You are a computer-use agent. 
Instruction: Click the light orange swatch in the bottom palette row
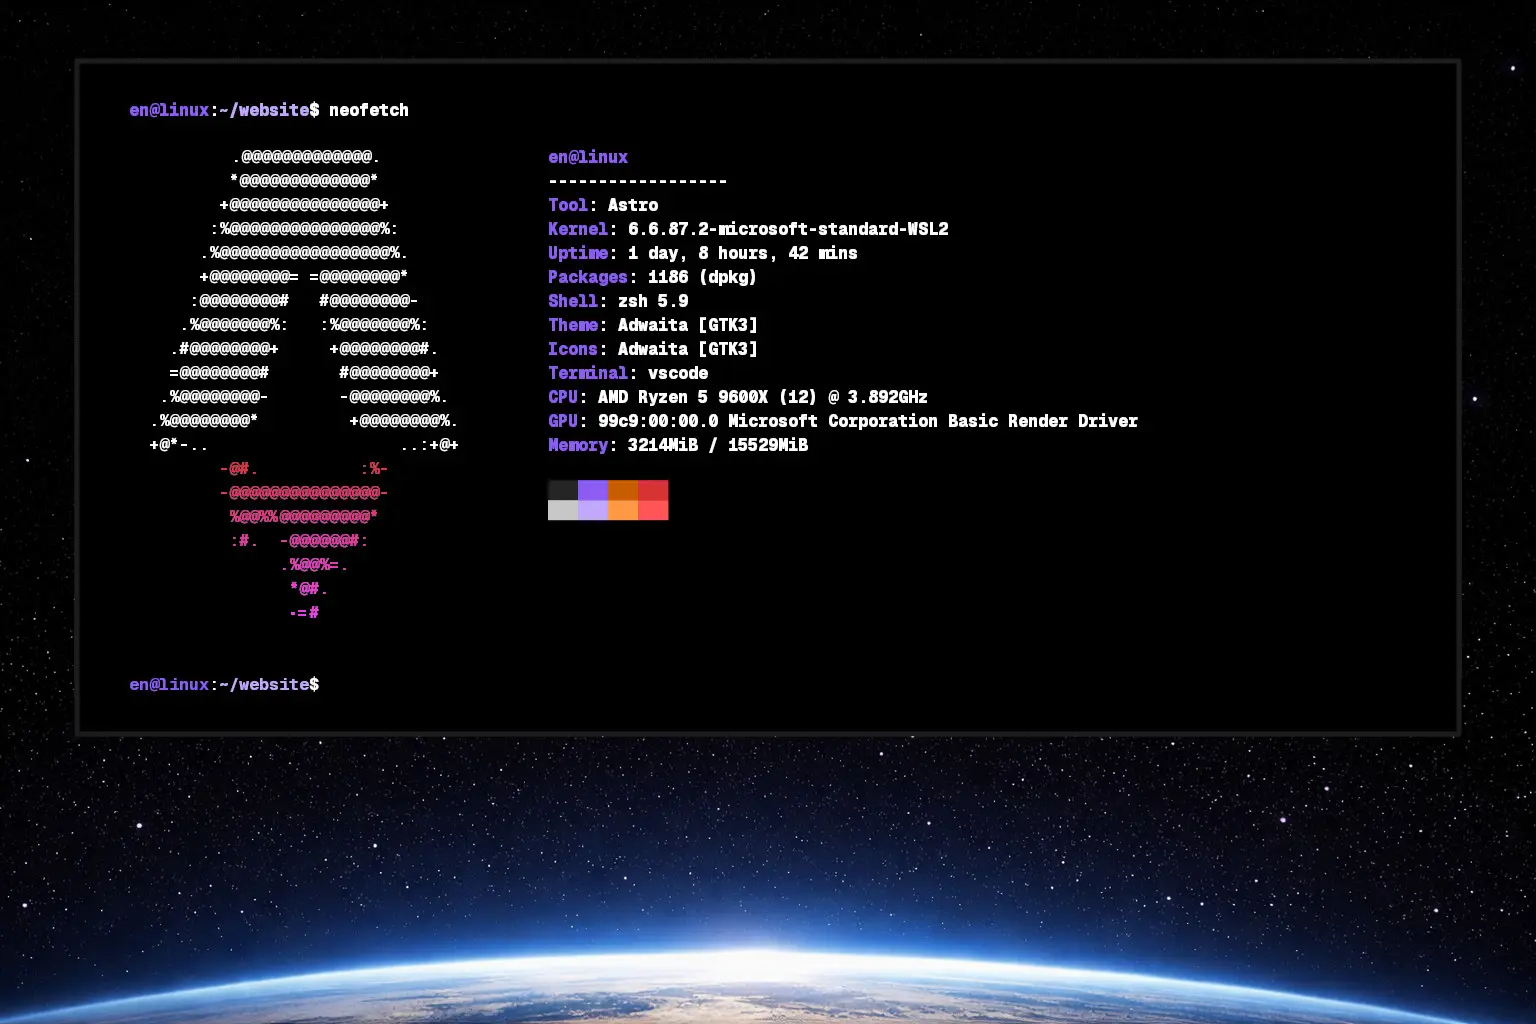click(623, 510)
